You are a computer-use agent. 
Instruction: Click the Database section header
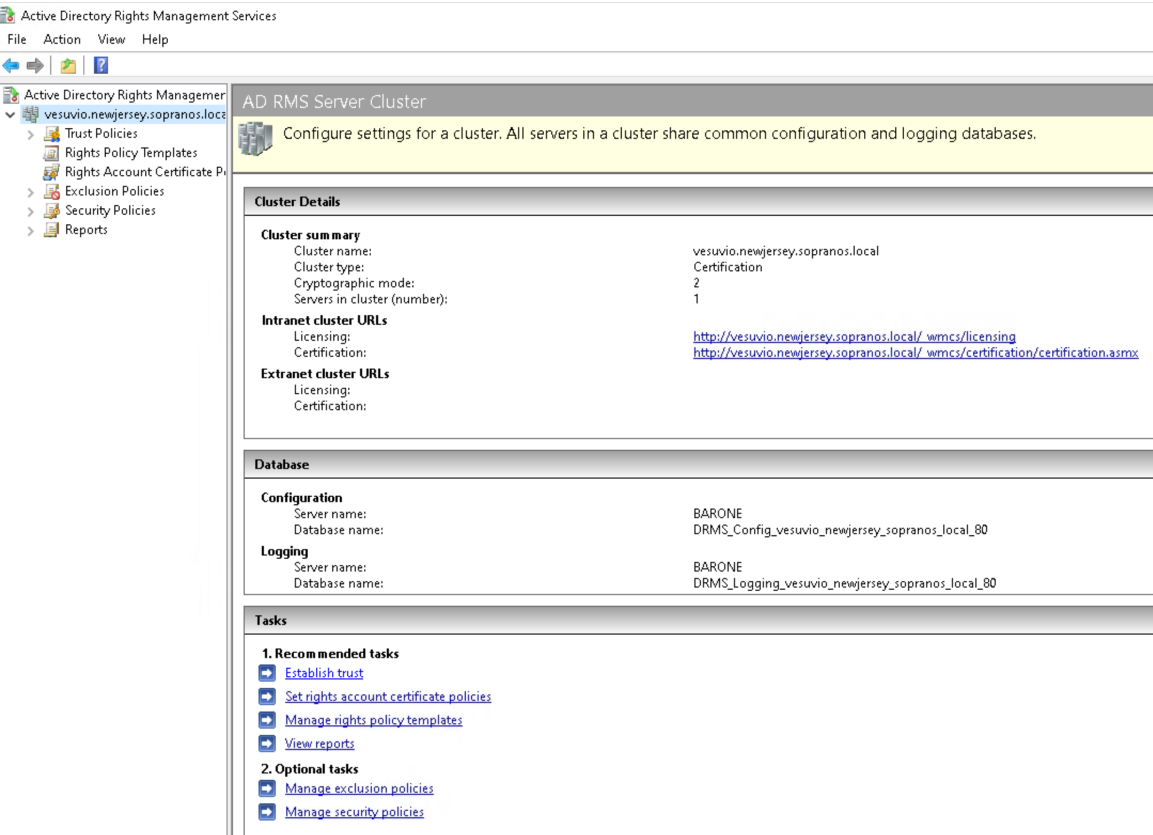pyautogui.click(x=698, y=465)
